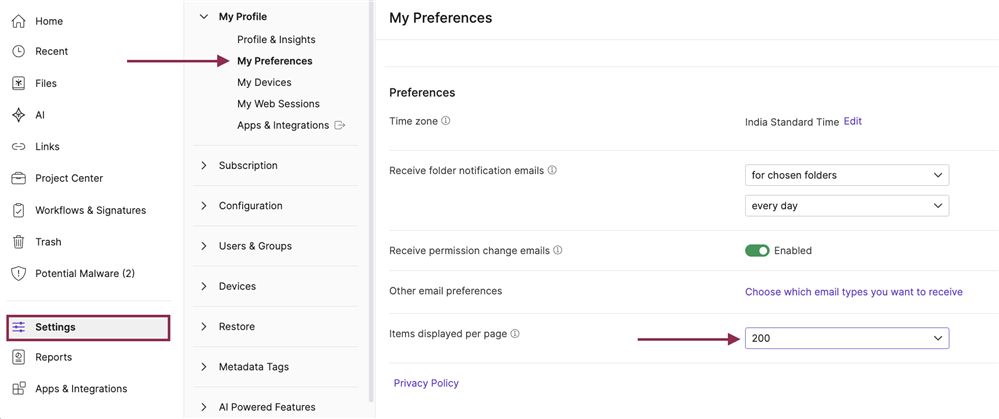999x419 pixels.
Task: Click the Time zone info icon
Action: tap(446, 120)
